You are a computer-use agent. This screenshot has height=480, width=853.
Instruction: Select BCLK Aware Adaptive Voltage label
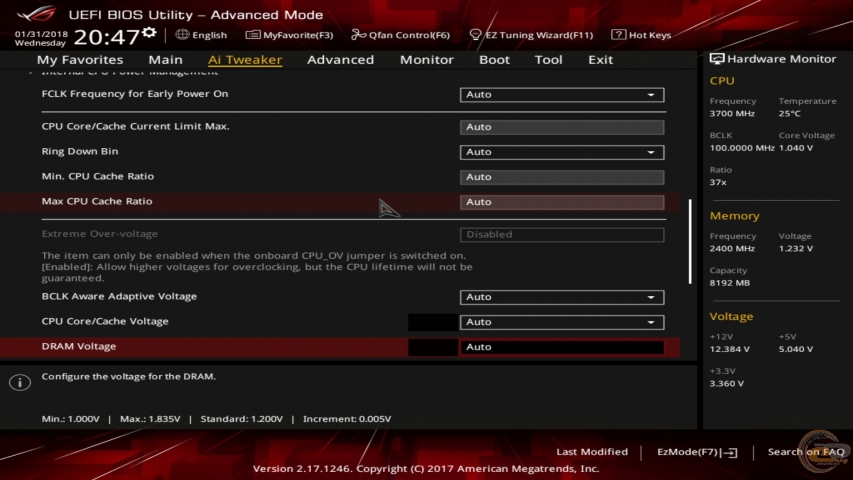(119, 296)
